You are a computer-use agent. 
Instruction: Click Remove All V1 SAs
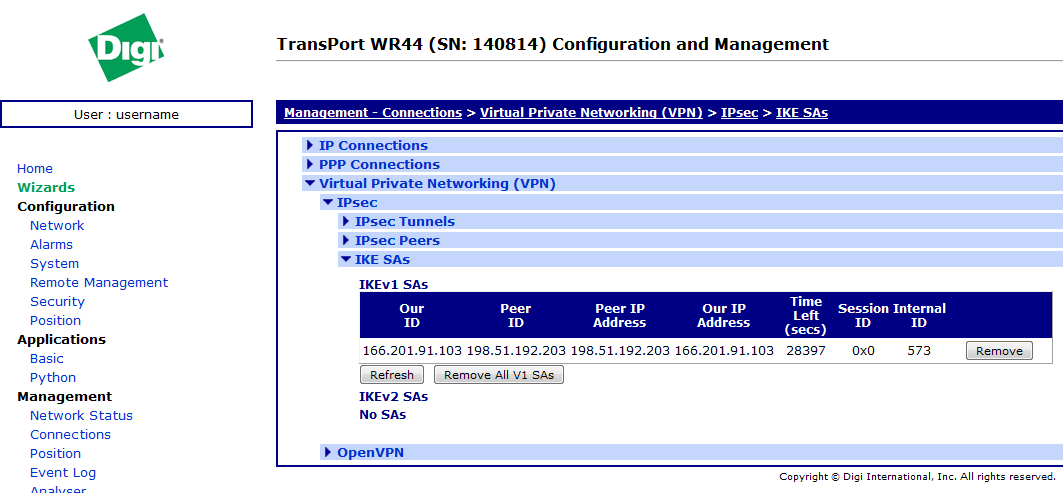pyautogui.click(x=499, y=375)
